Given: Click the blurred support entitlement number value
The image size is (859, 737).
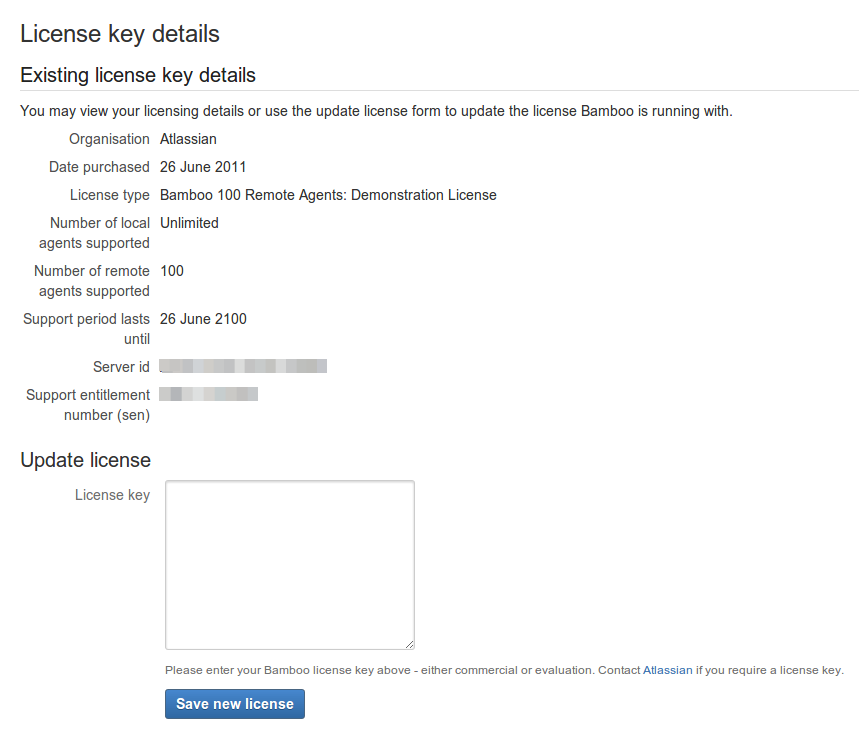Looking at the screenshot, I should coord(208,395).
